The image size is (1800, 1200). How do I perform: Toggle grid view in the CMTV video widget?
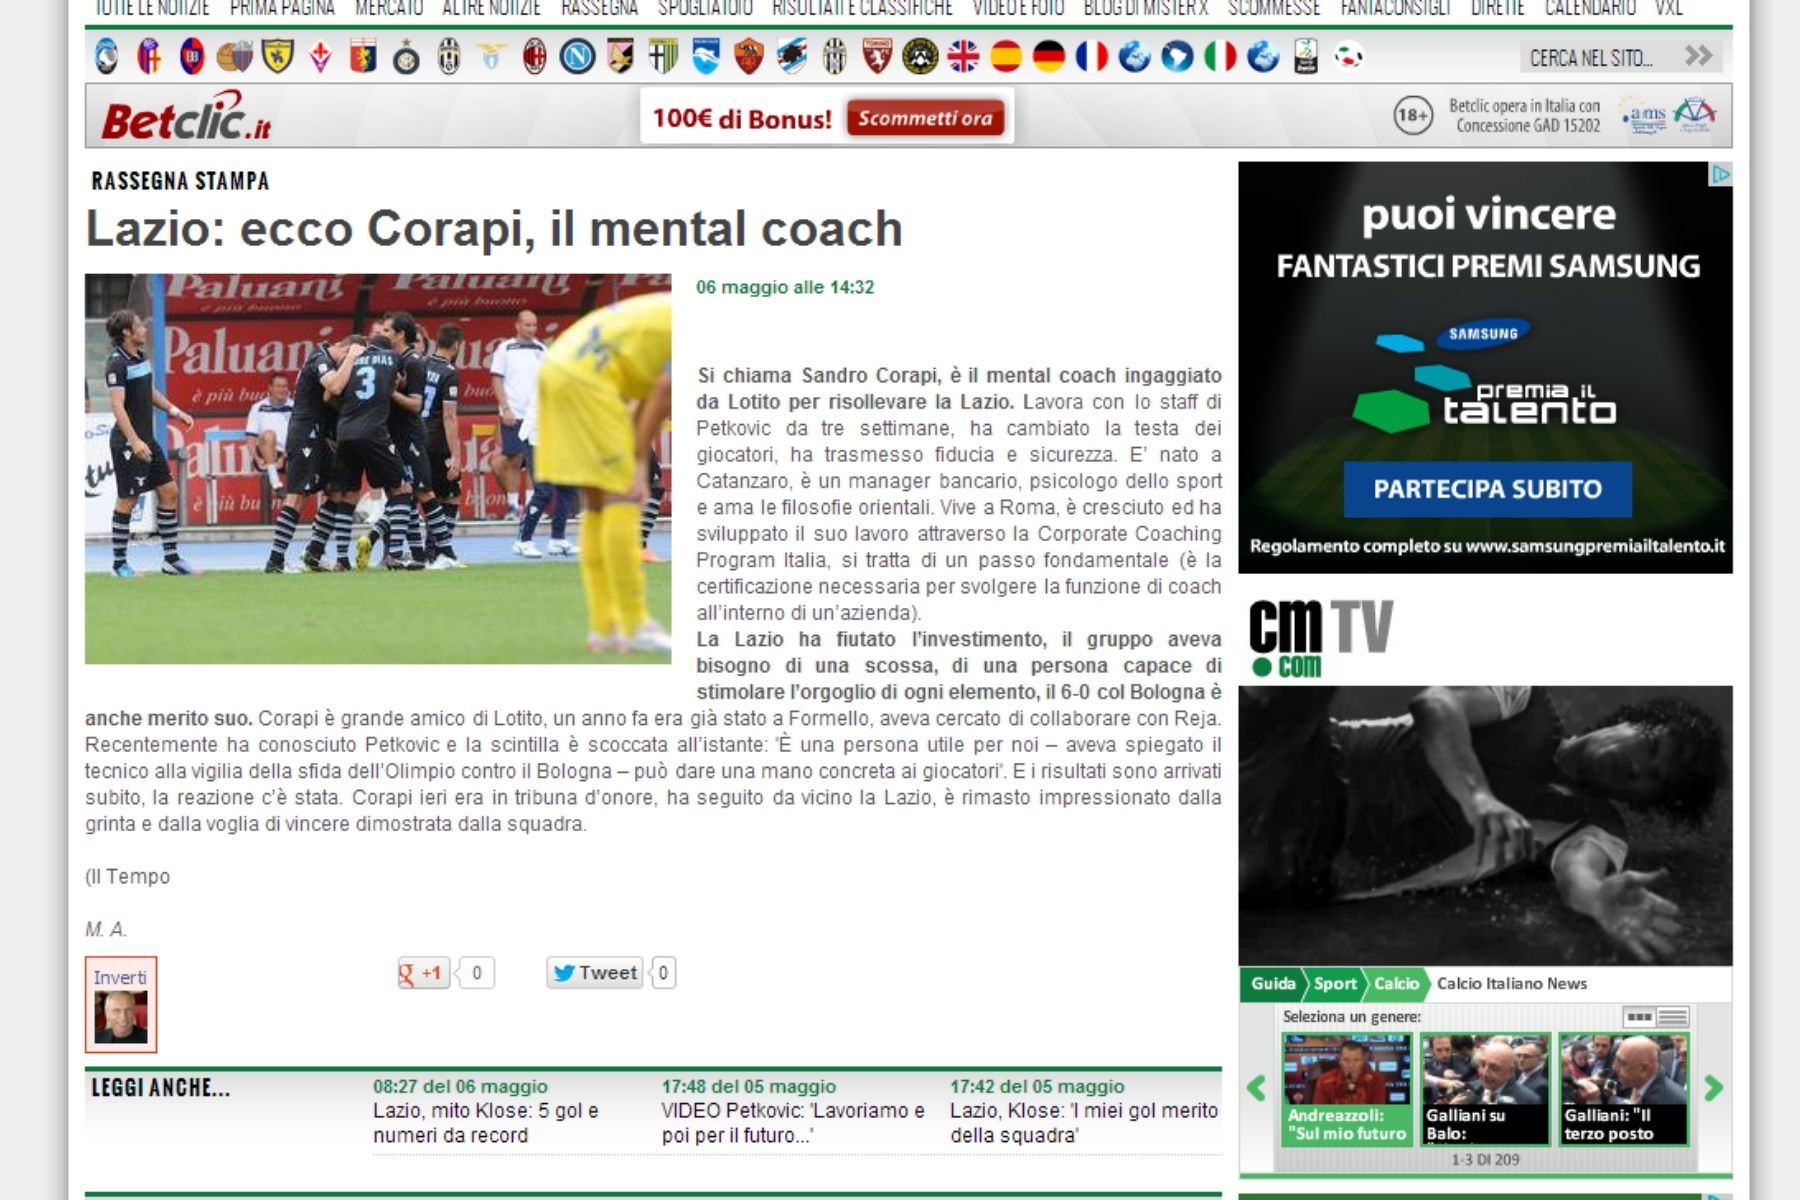click(1640, 1016)
